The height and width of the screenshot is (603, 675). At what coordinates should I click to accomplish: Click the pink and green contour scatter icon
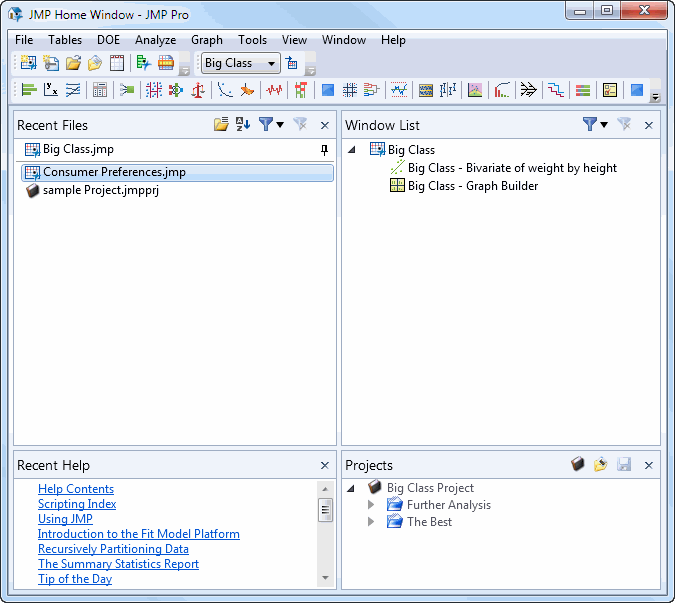pyautogui.click(x=475, y=90)
